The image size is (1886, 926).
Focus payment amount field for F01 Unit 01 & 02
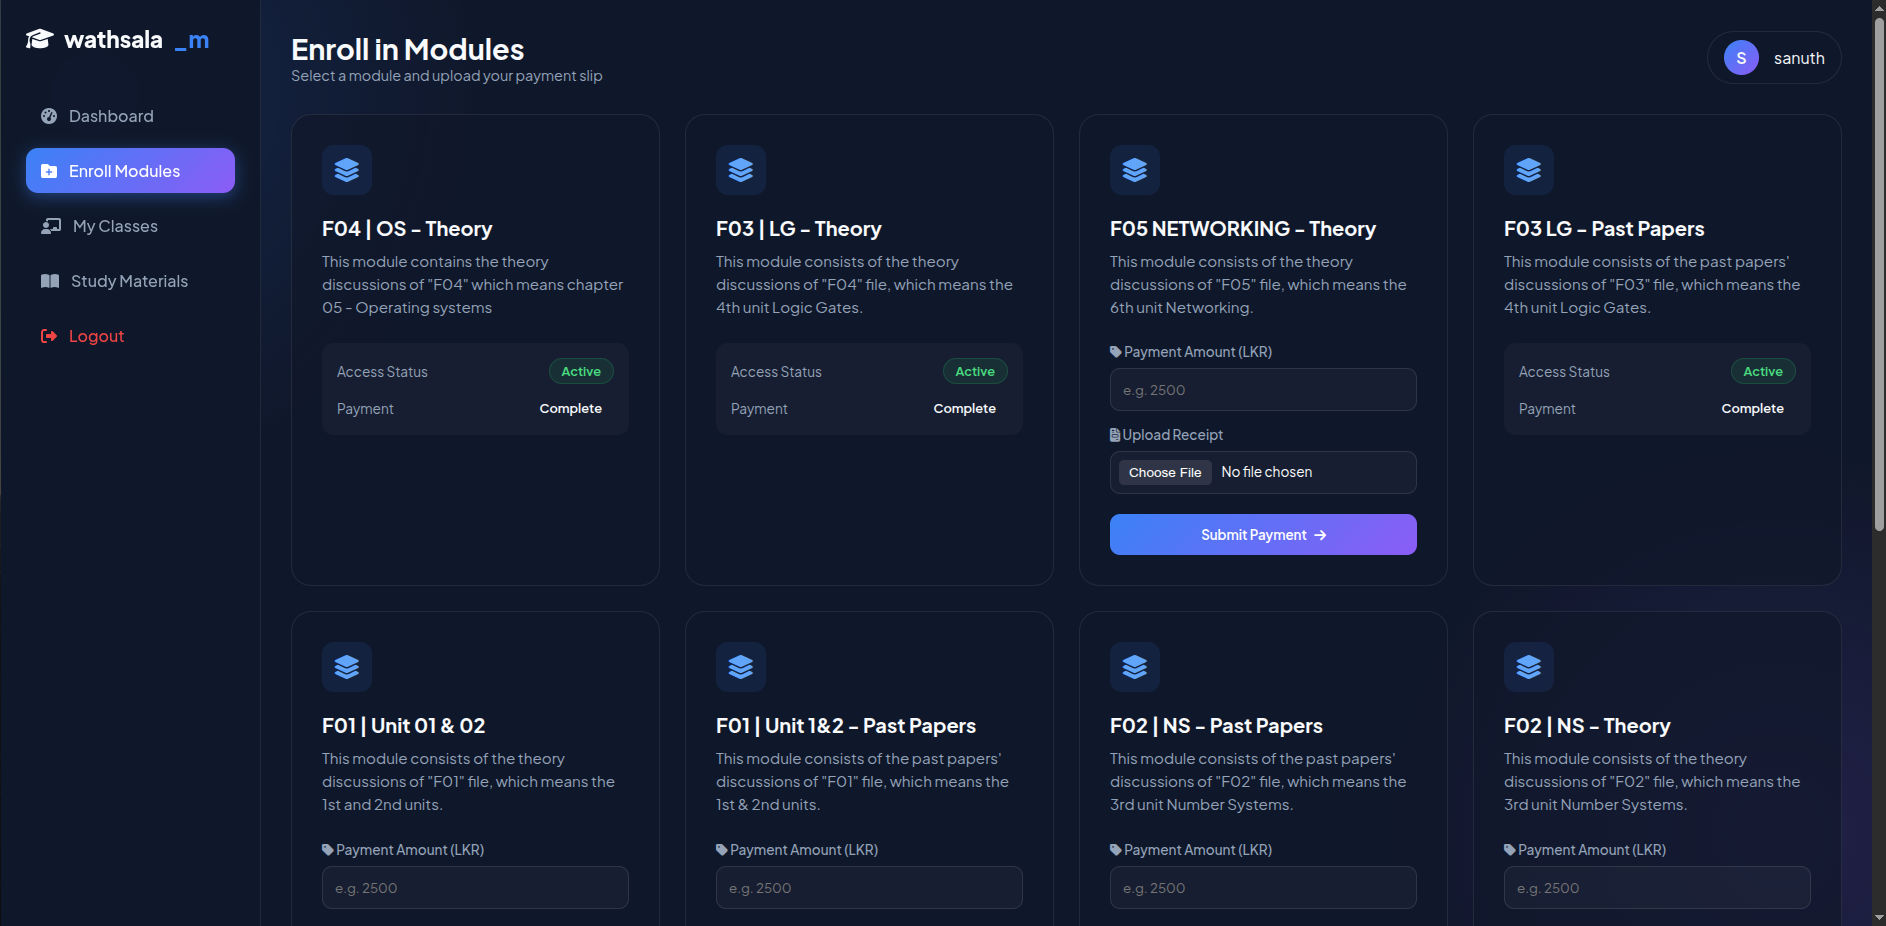(475, 888)
